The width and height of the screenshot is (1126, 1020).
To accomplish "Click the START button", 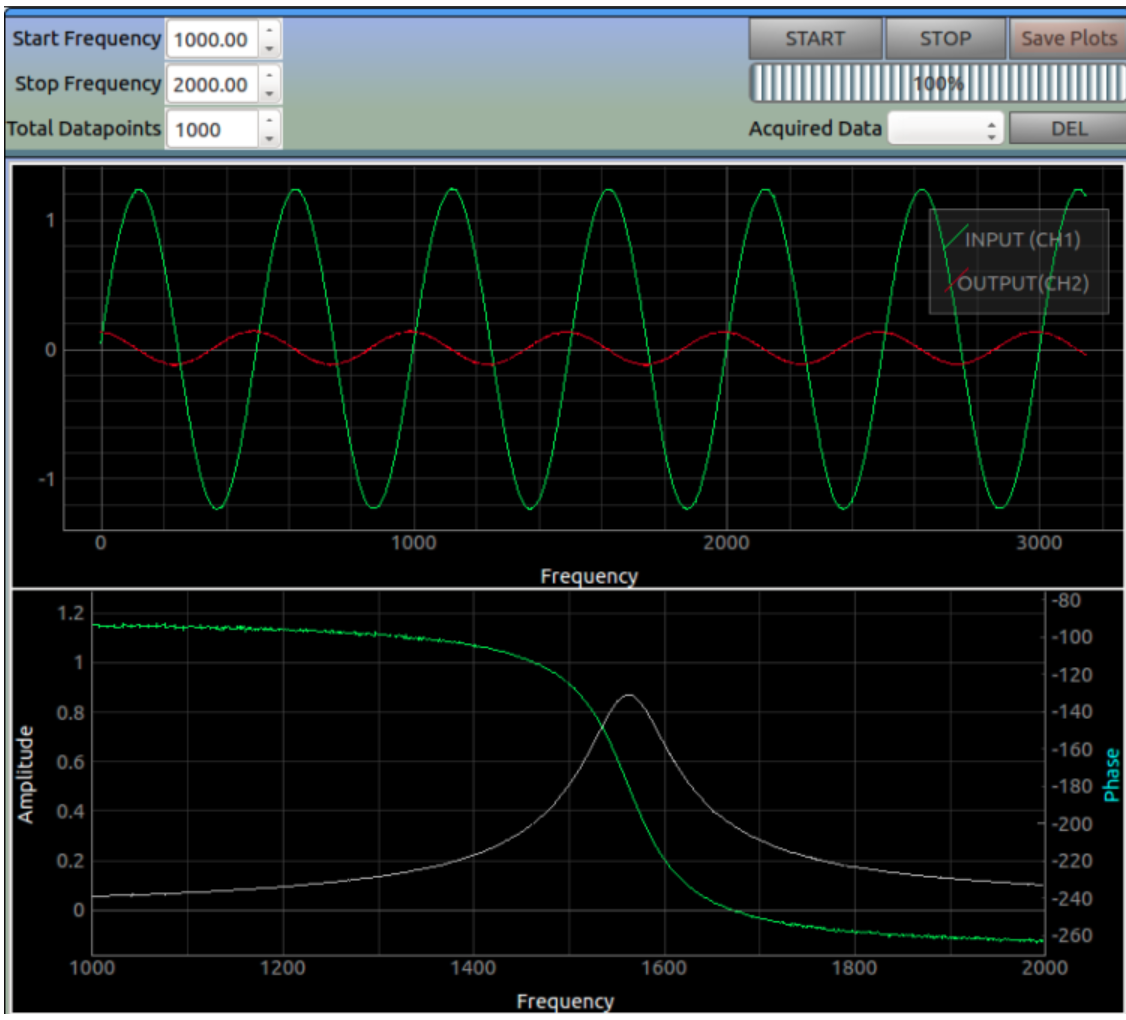I will pyautogui.click(x=815, y=39).
